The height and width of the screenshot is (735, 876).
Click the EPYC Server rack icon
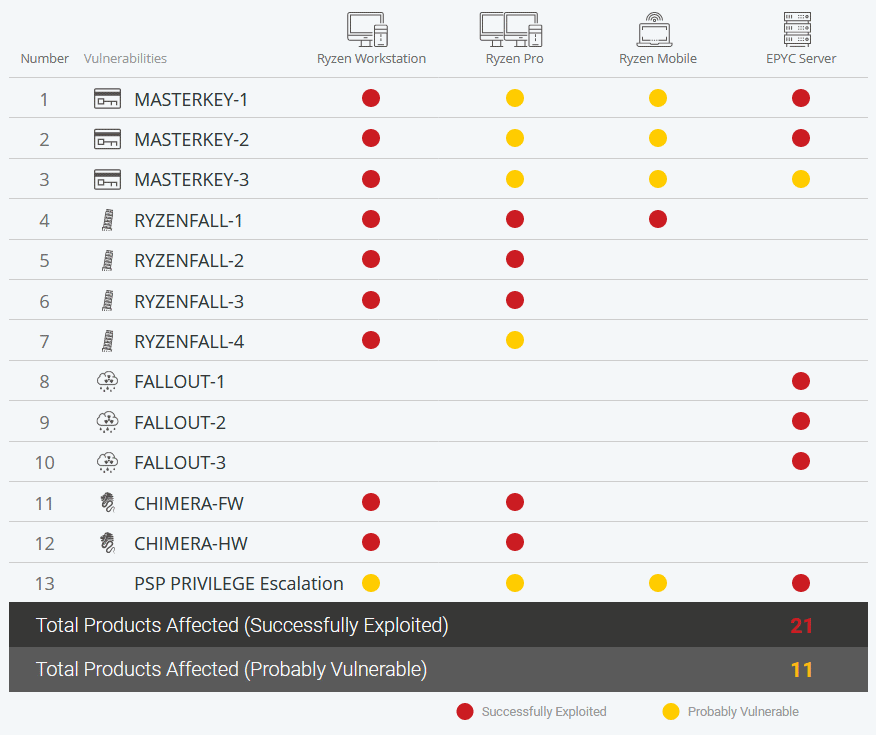797,27
